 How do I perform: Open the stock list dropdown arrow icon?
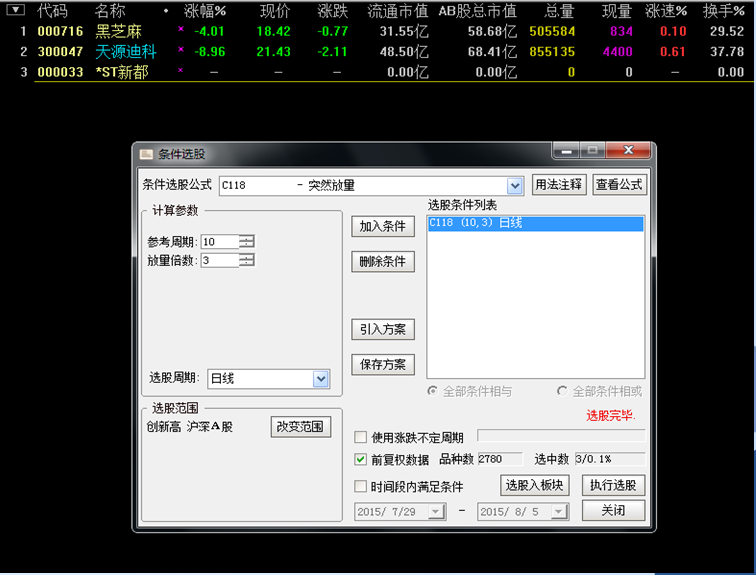(x=15, y=10)
